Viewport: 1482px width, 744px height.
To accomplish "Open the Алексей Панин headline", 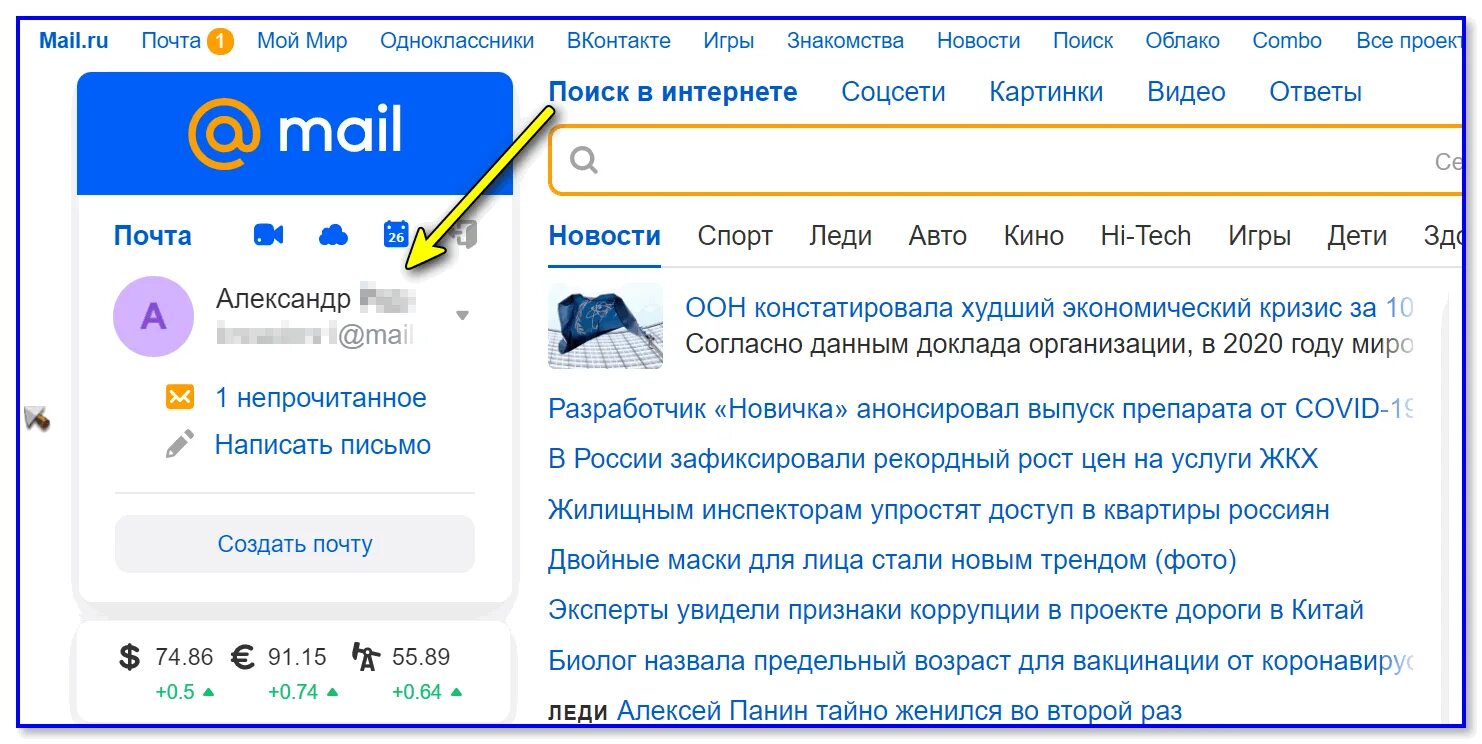I will coord(900,711).
